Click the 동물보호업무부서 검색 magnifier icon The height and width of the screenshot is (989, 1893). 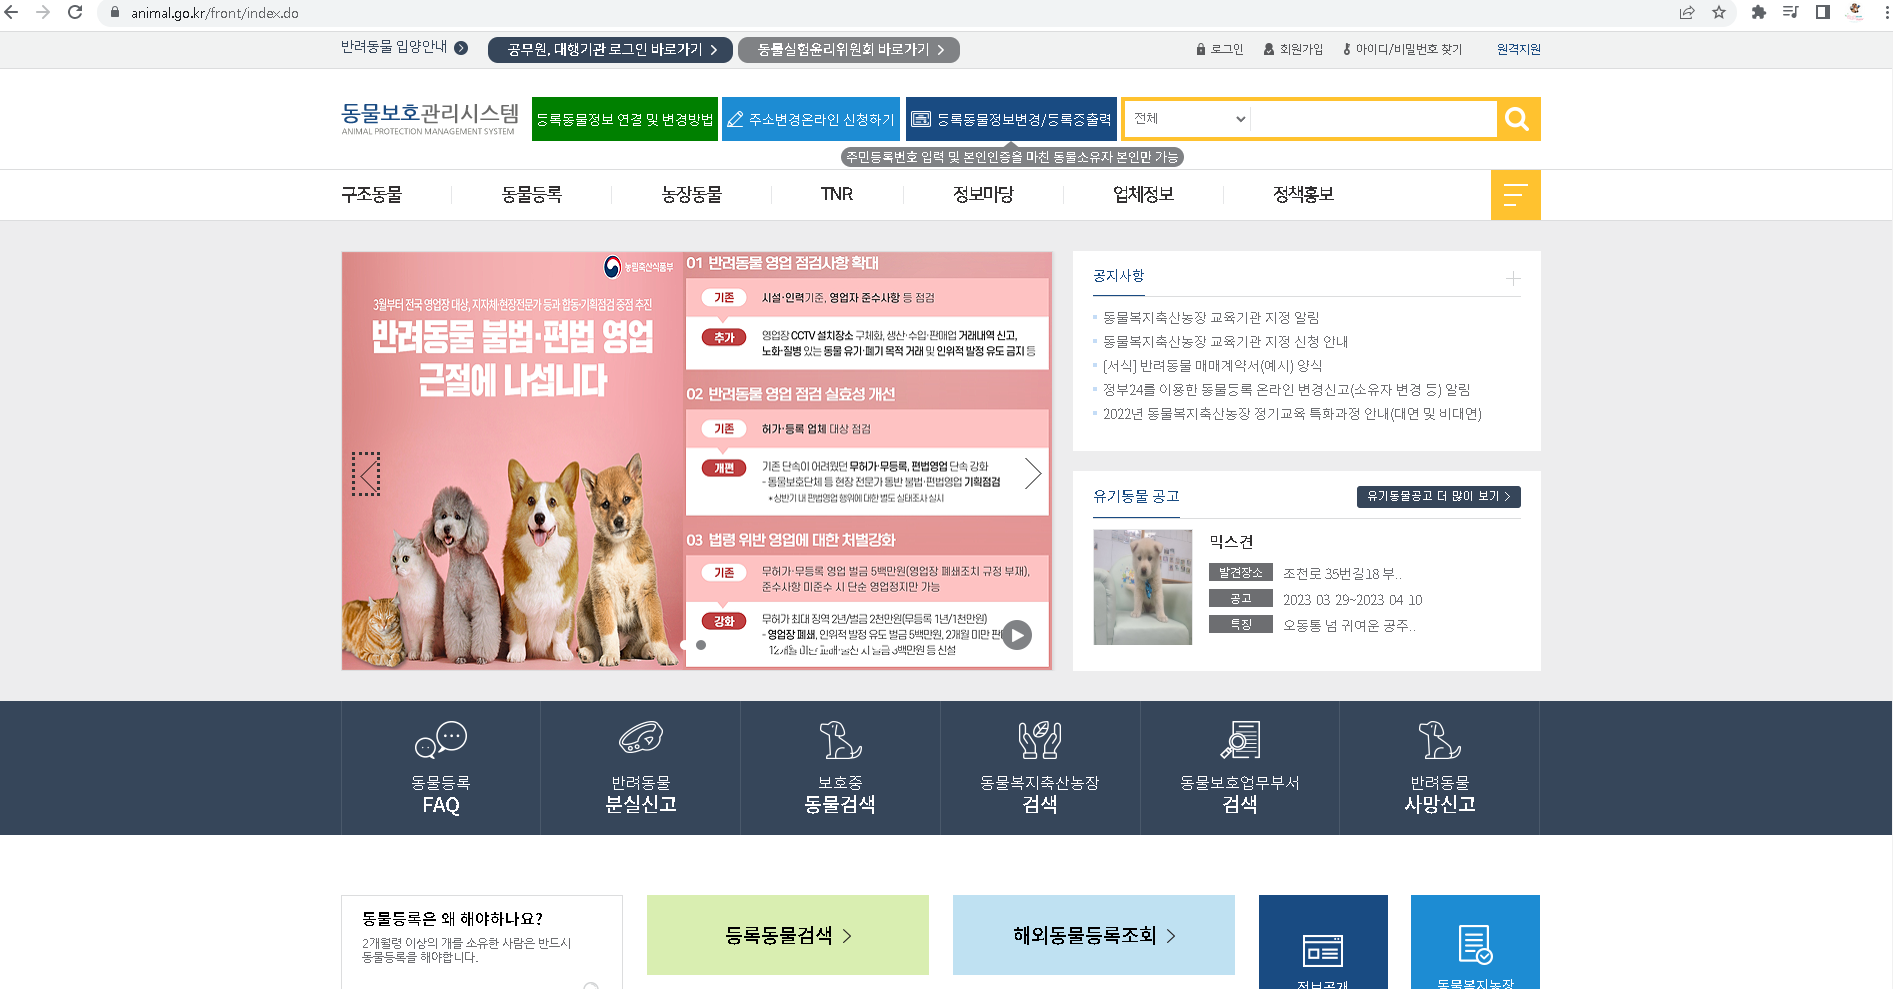click(1239, 741)
